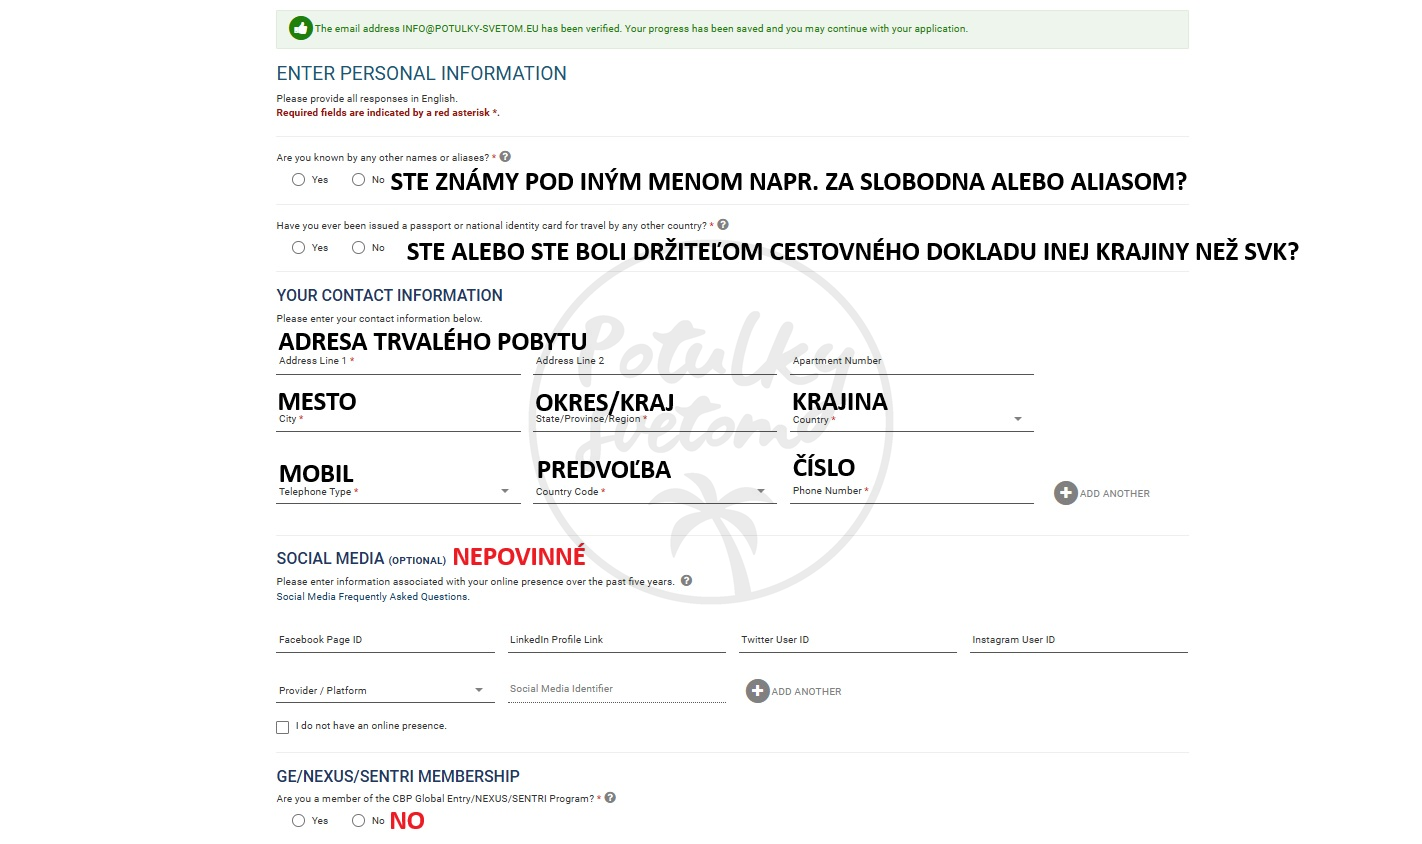Click plus icon to add another phone
This screenshot has height=844, width=1422.
1066,493
